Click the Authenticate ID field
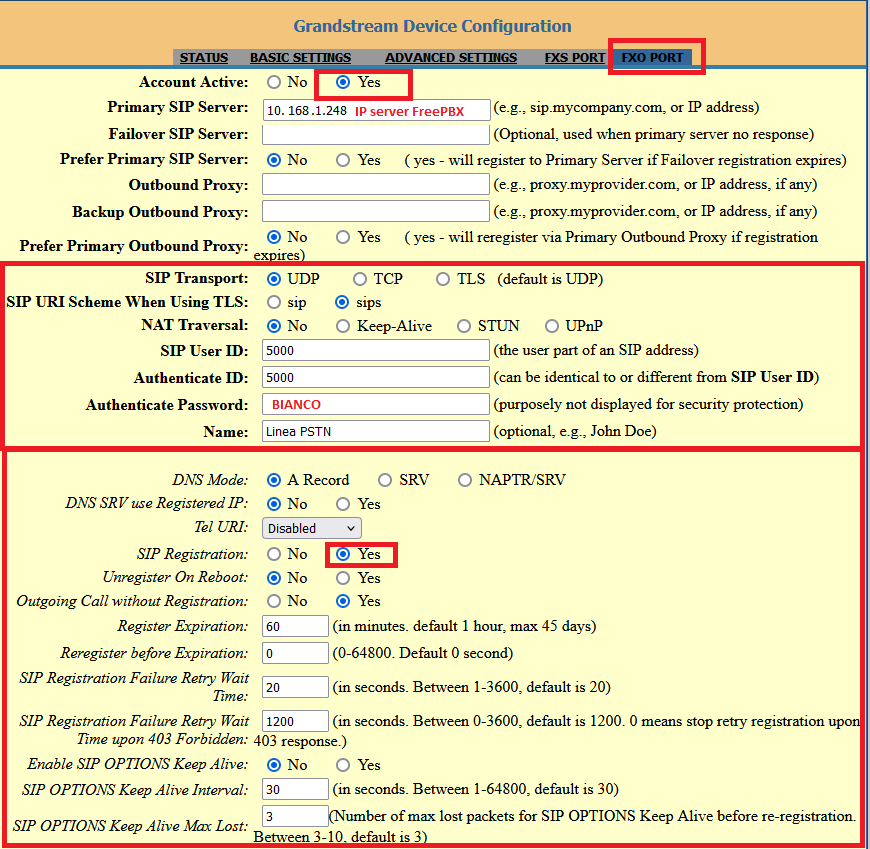This screenshot has width=870, height=849. (376, 377)
